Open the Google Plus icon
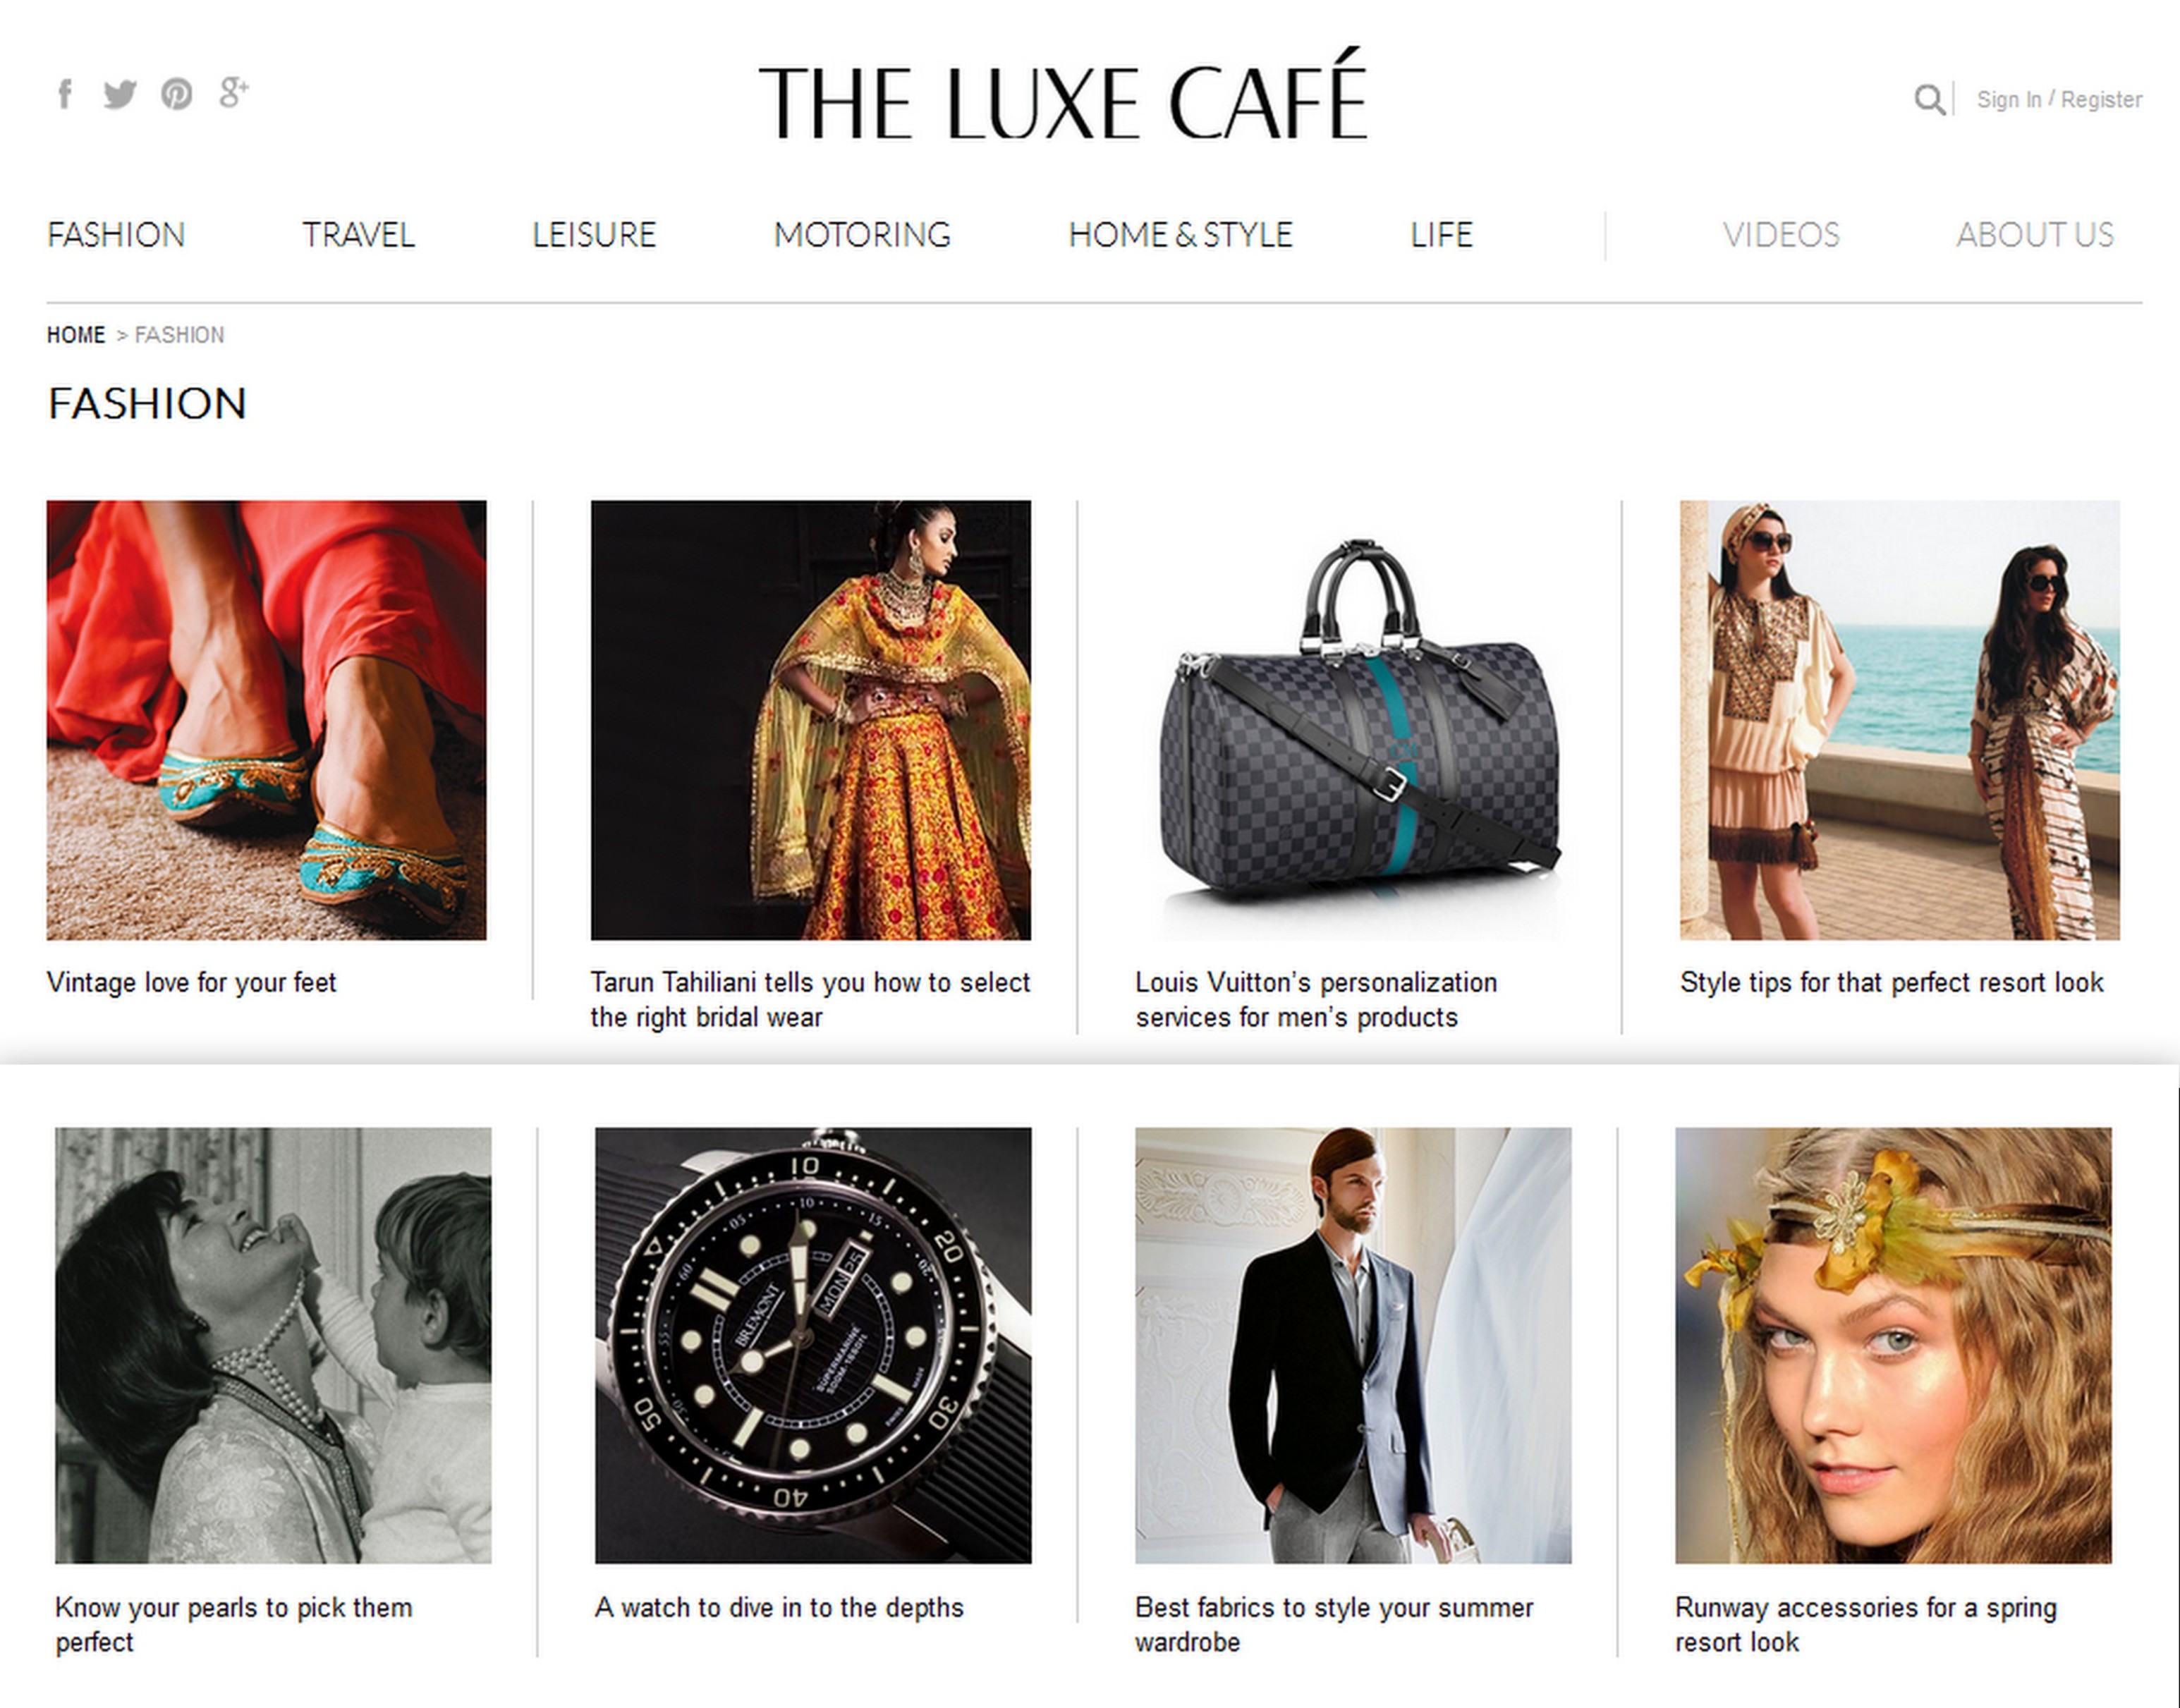Viewport: 2180px width, 1708px height. [x=234, y=93]
